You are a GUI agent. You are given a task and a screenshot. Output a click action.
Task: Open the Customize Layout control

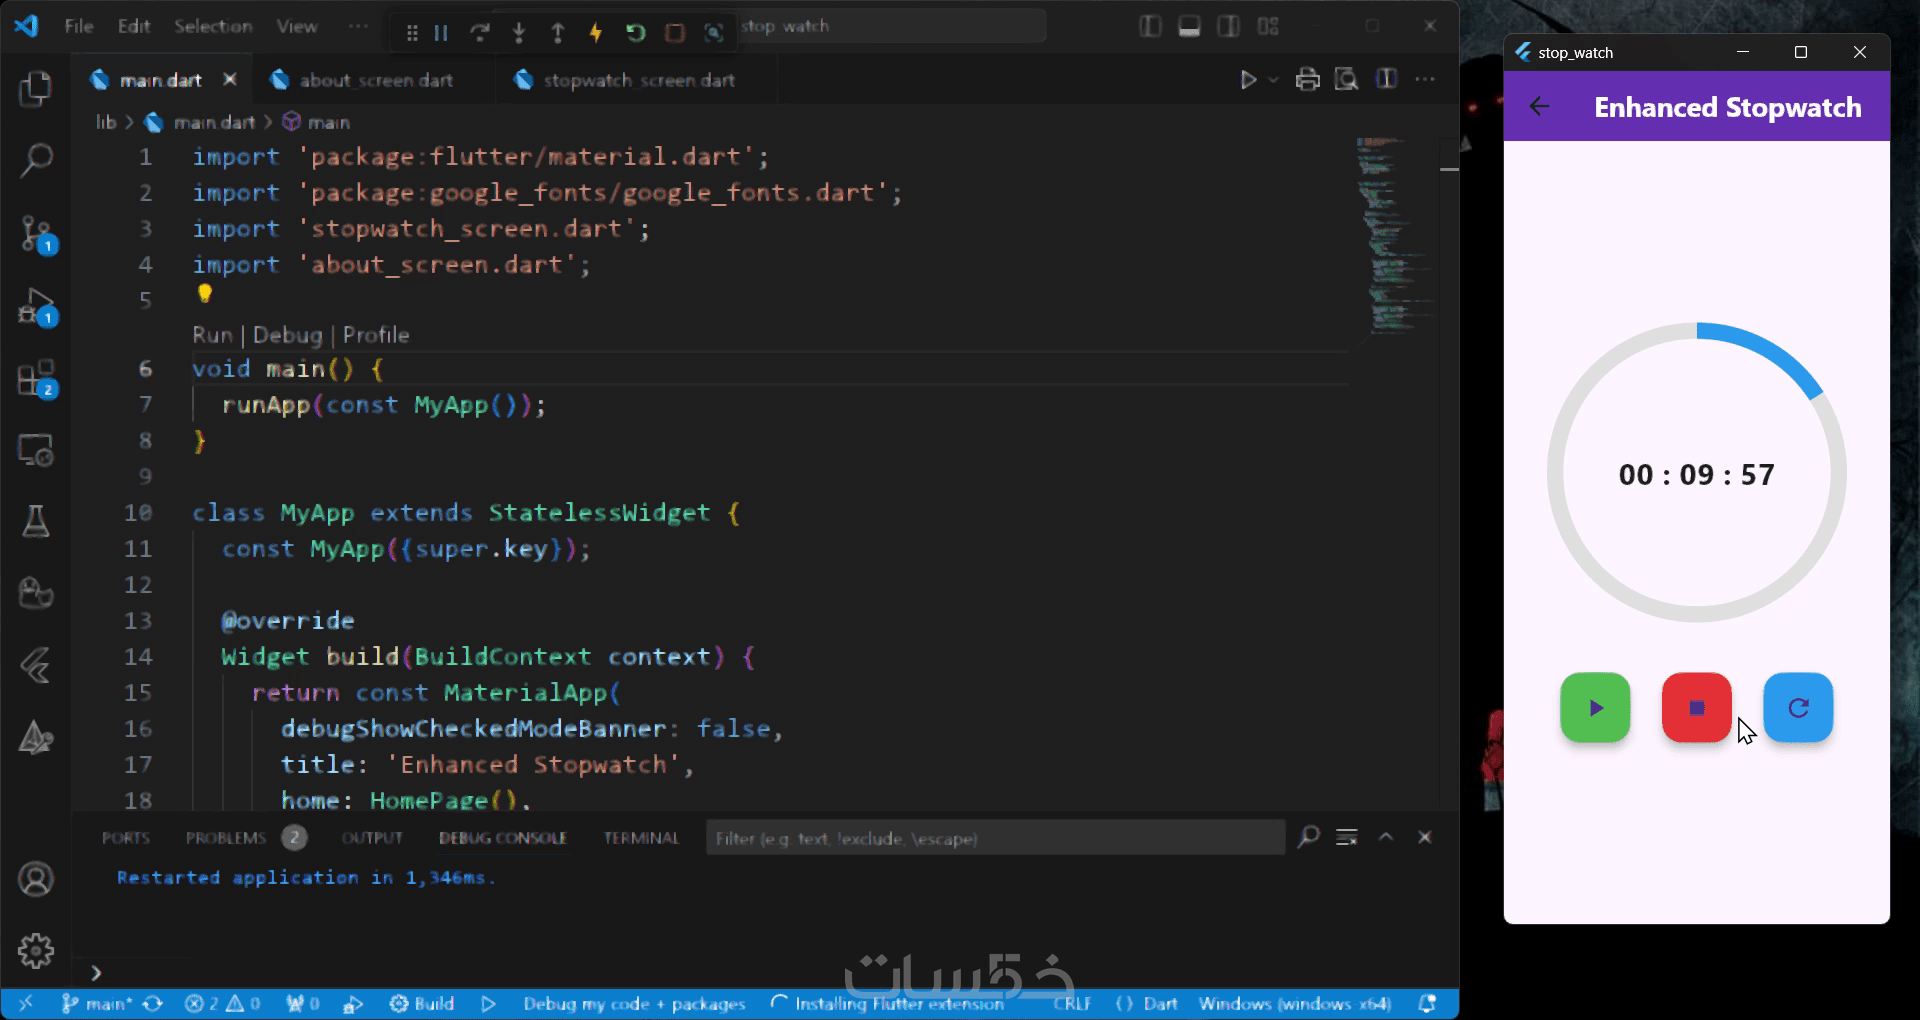point(1268,26)
